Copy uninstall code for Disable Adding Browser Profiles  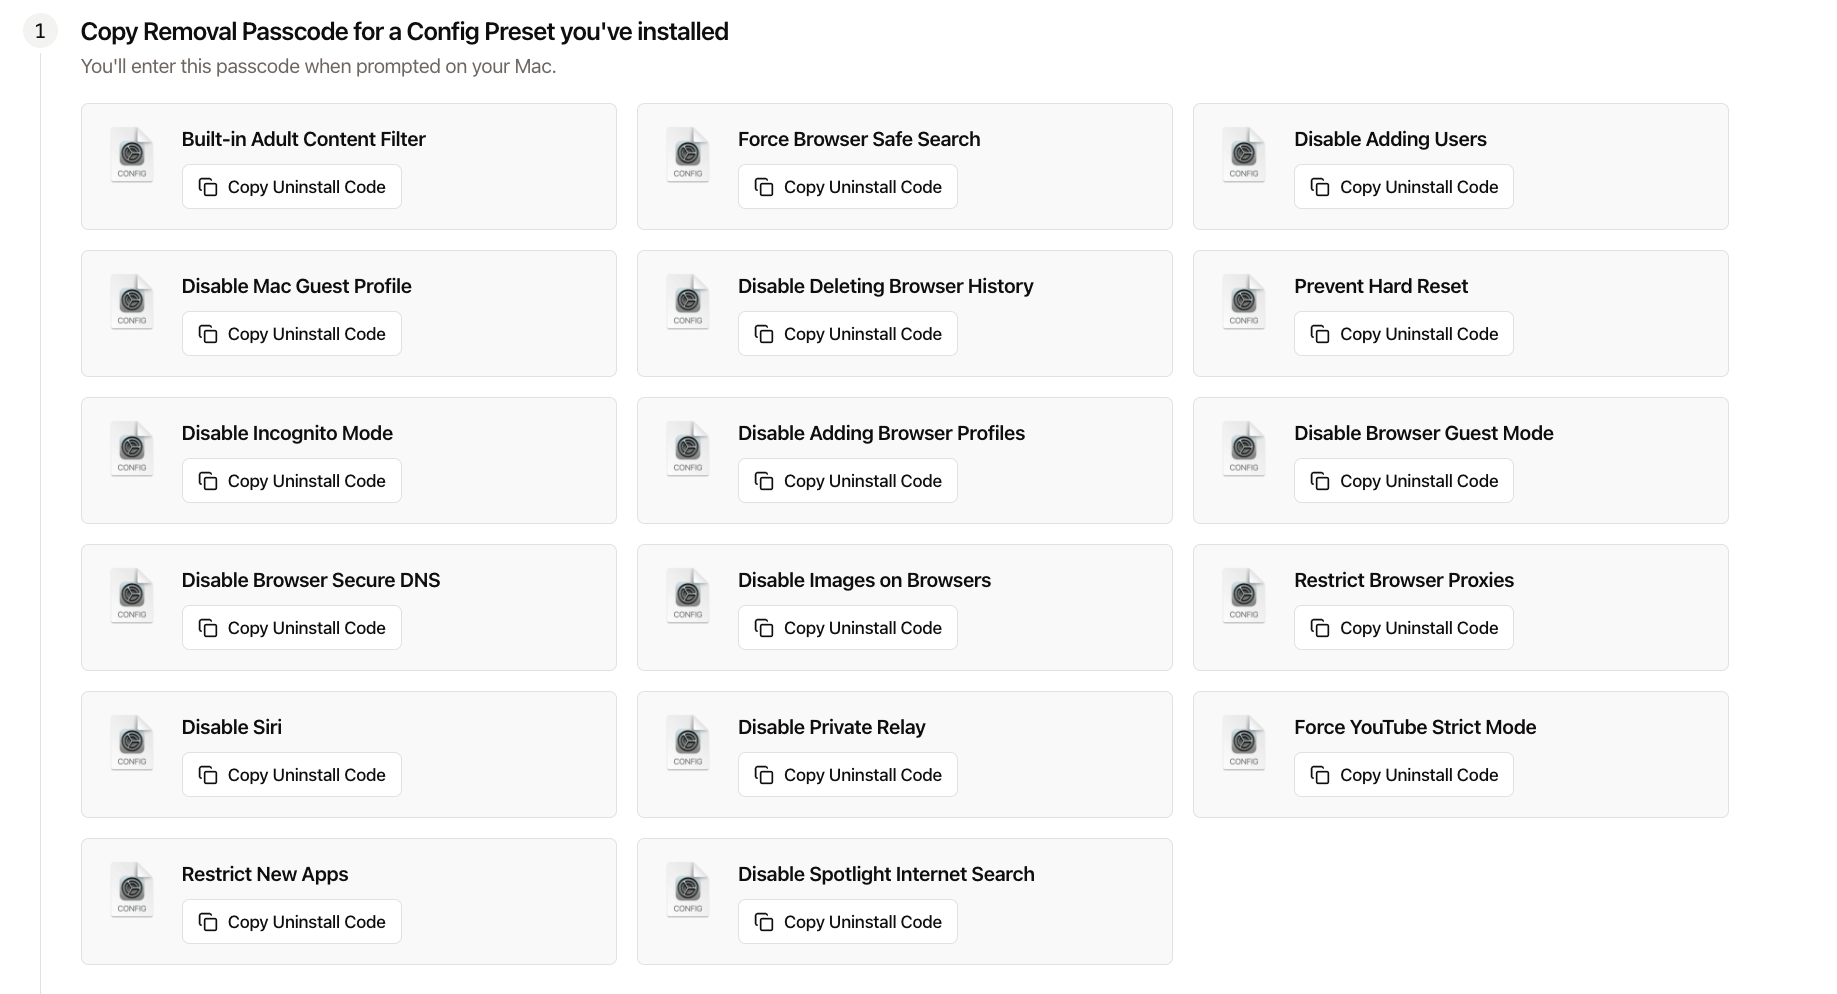(847, 481)
